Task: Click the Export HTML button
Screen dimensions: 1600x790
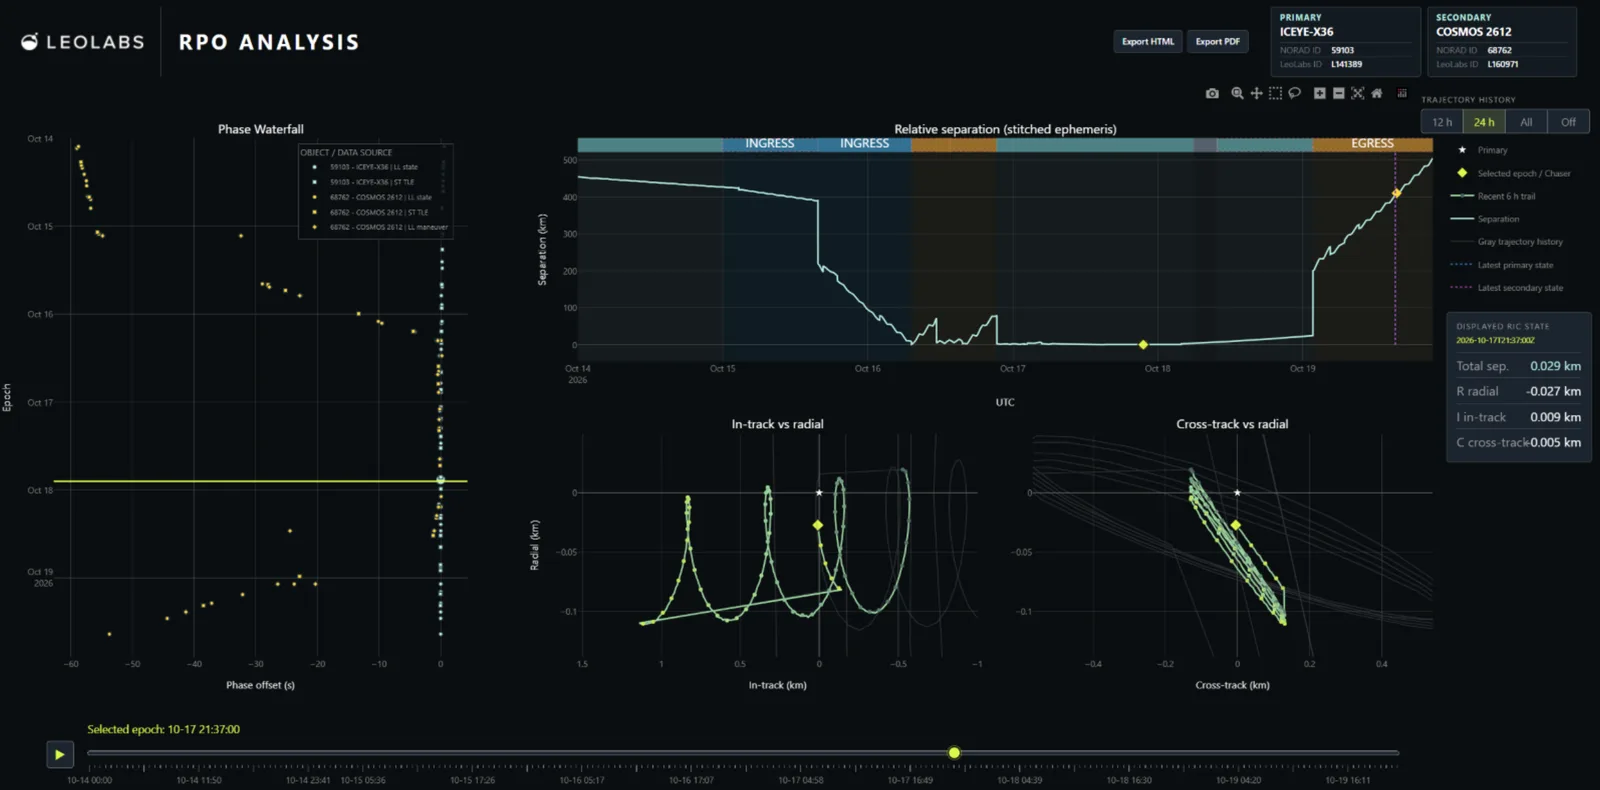Action: click(x=1148, y=42)
